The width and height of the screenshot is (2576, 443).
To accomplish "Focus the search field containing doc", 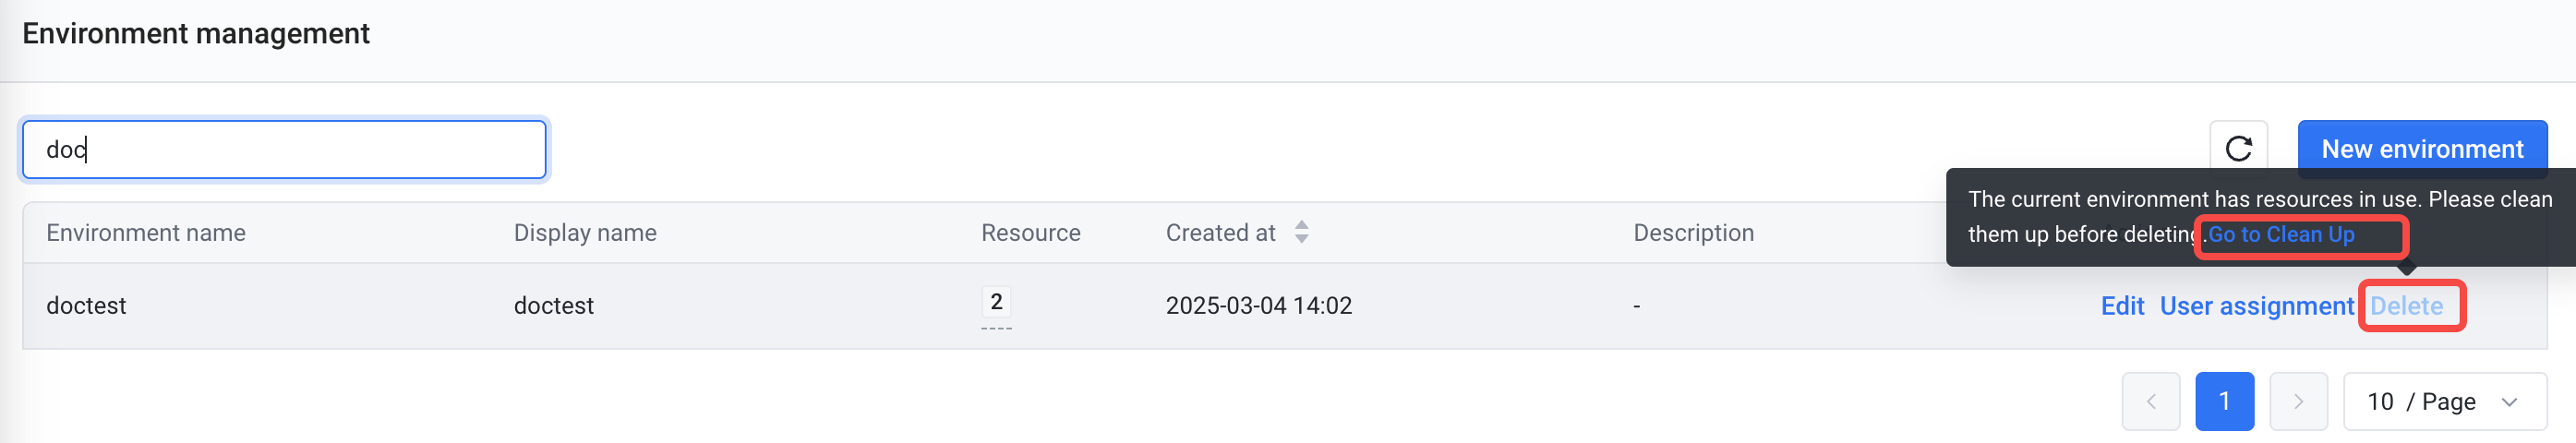I will click(x=284, y=150).
